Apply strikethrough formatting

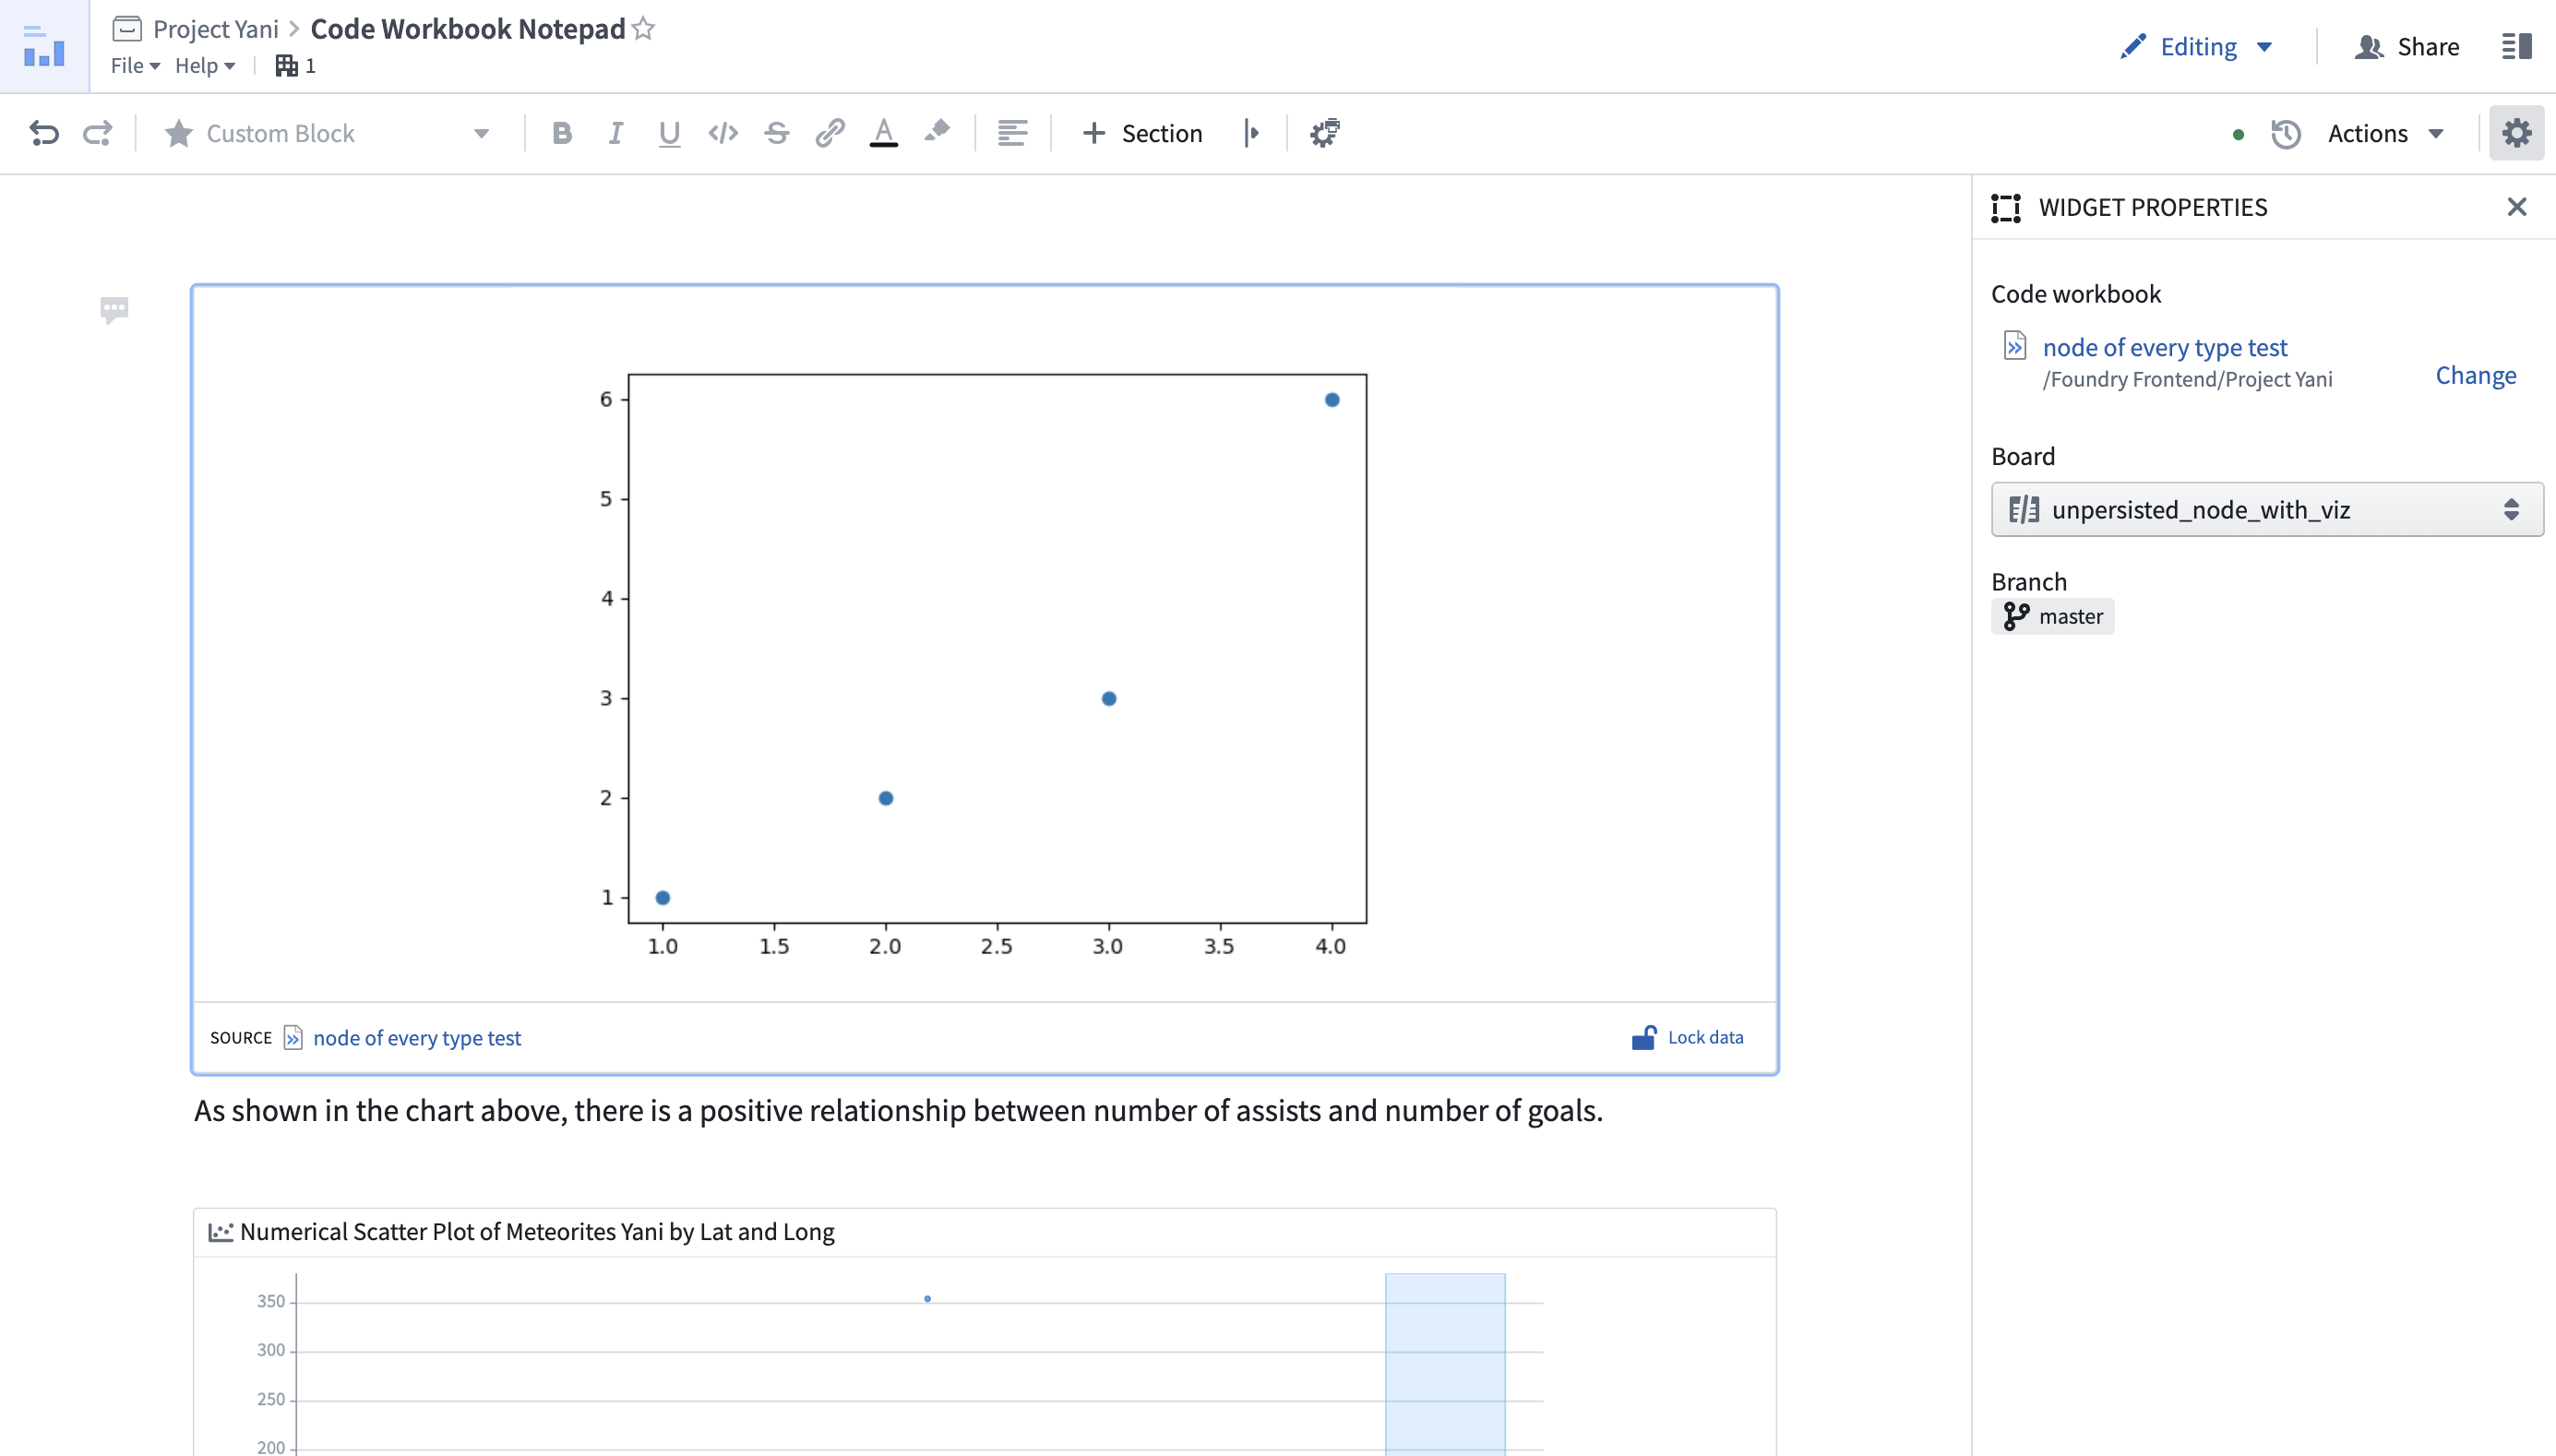pos(777,133)
